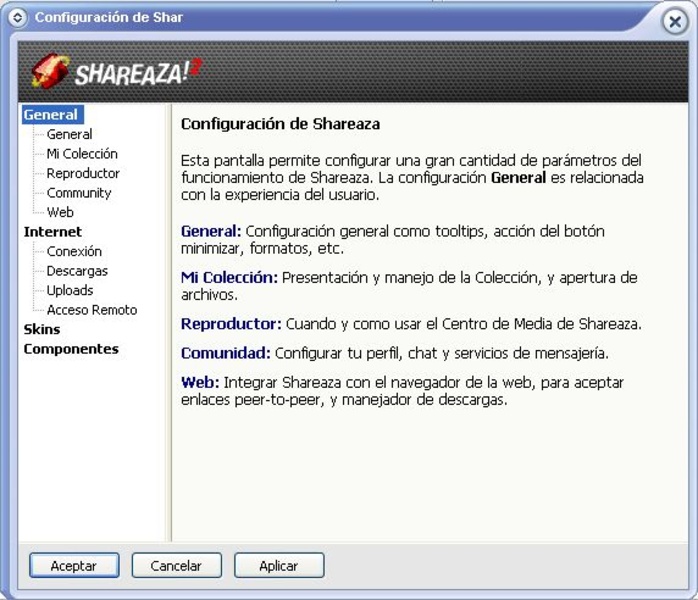
Task: Select the Skins category
Action: (42, 329)
